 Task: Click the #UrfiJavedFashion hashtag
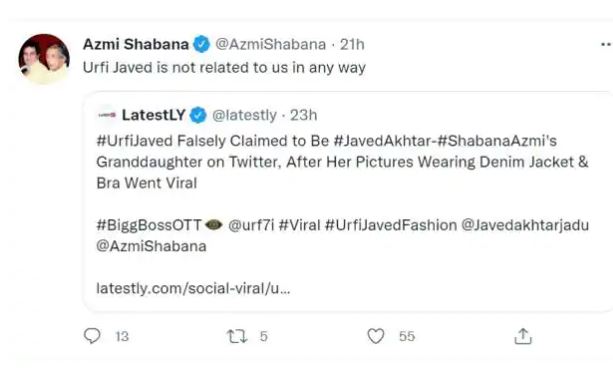391,226
